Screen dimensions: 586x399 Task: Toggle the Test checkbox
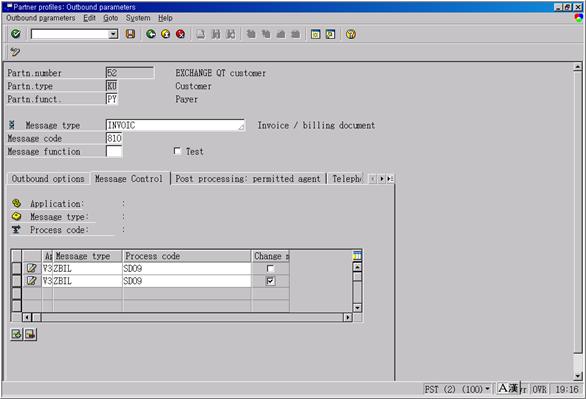tap(177, 151)
